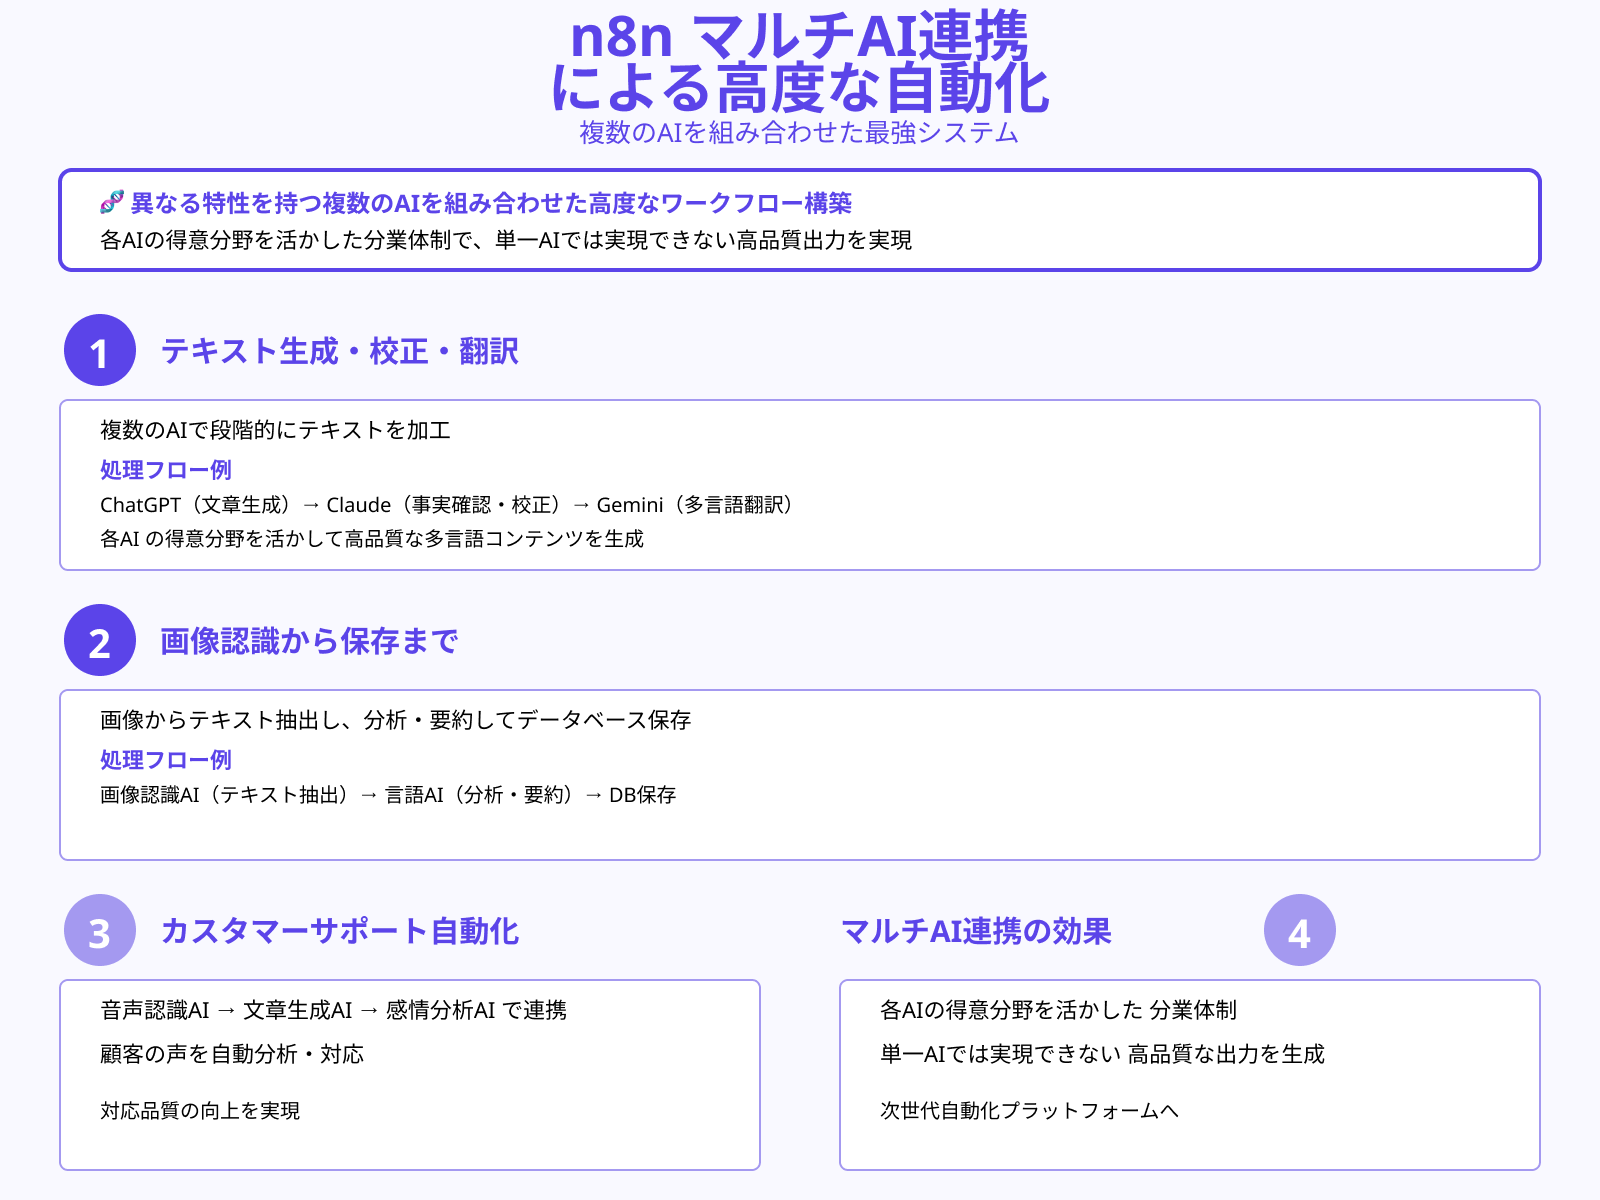
Task: Click the 音声認識AI connection line in section 3
Action: pos(335,1011)
